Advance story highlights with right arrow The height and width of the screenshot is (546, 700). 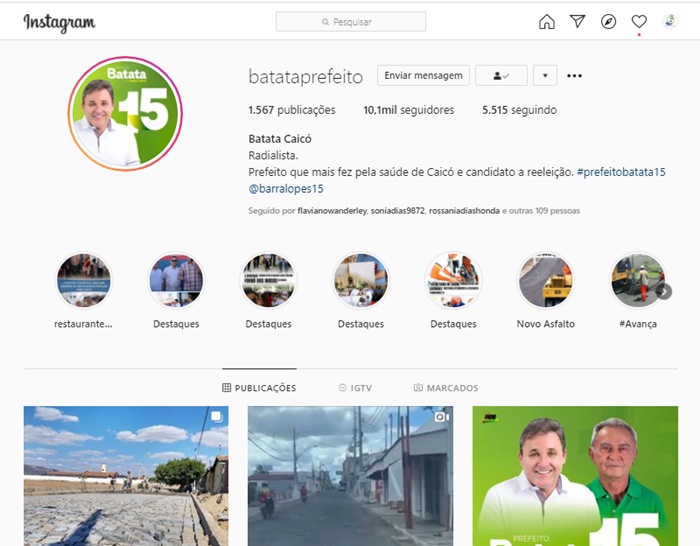(664, 291)
